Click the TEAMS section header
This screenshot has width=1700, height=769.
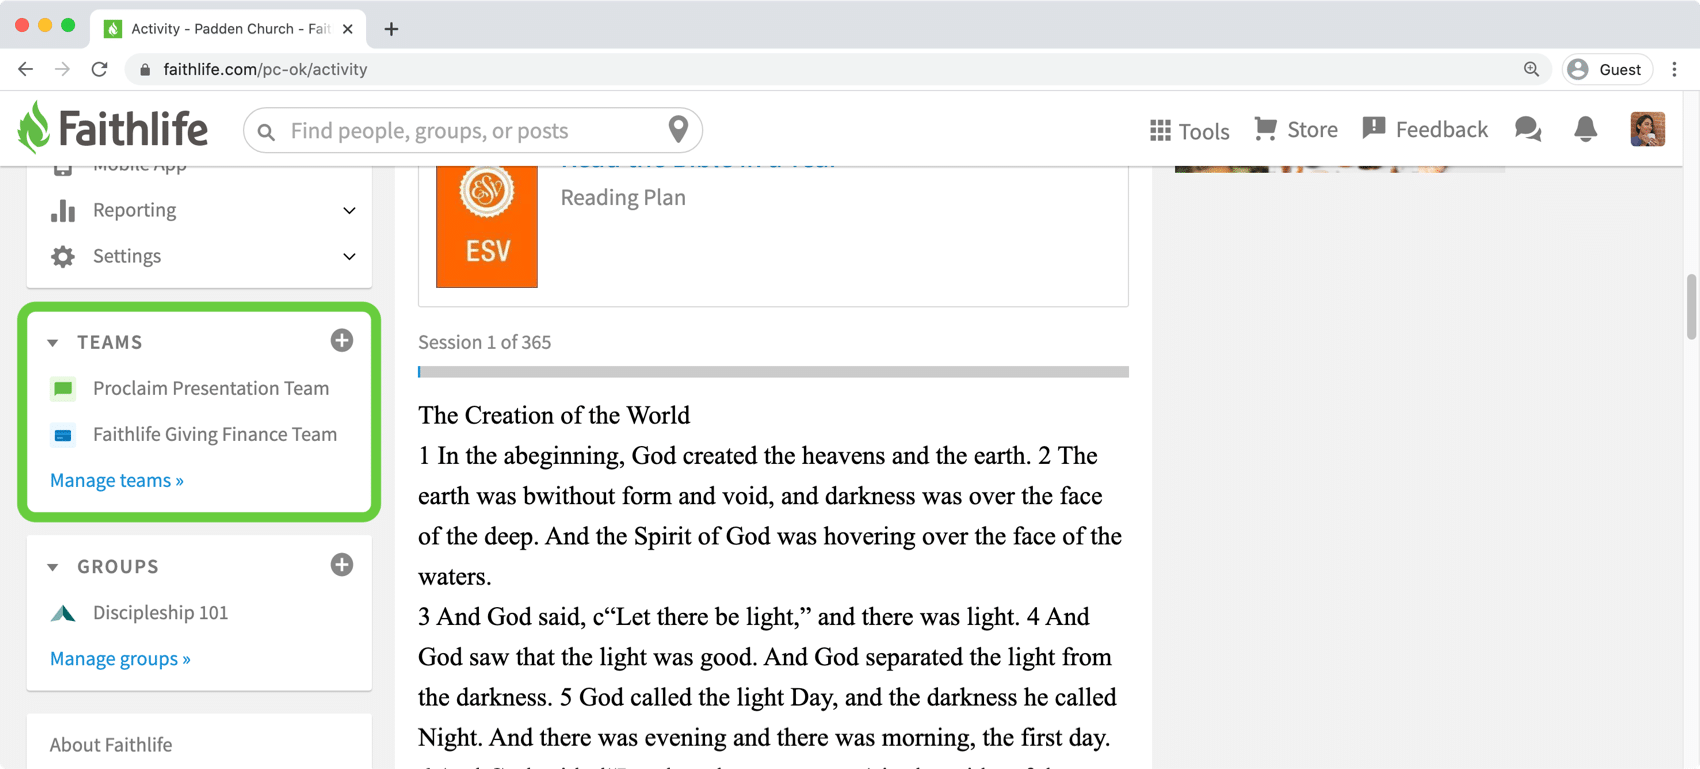[x=110, y=342]
